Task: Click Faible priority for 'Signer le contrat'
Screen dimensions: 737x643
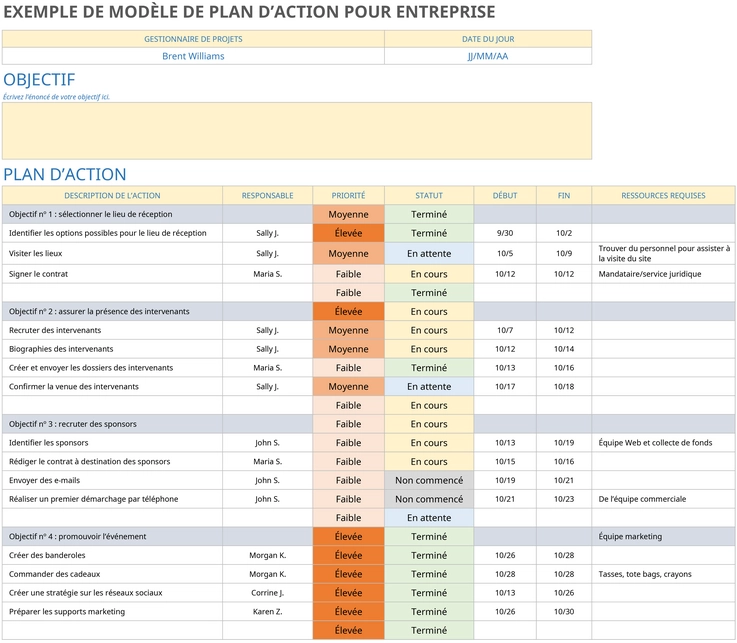Action: click(x=348, y=274)
